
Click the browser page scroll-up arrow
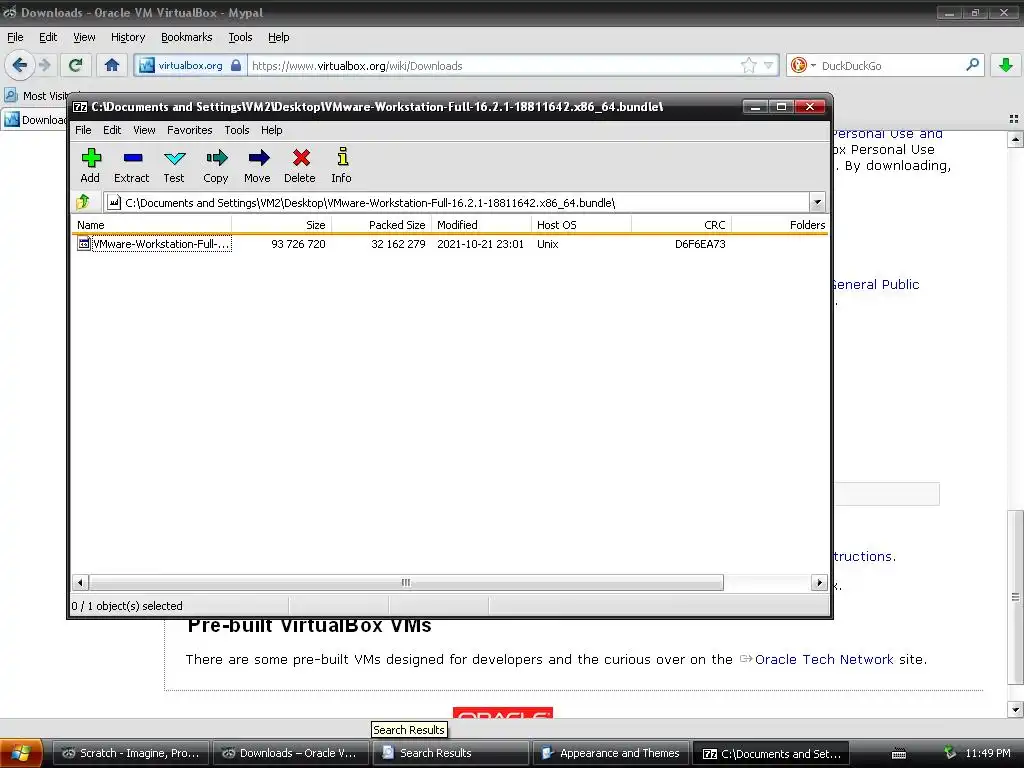point(1015,139)
